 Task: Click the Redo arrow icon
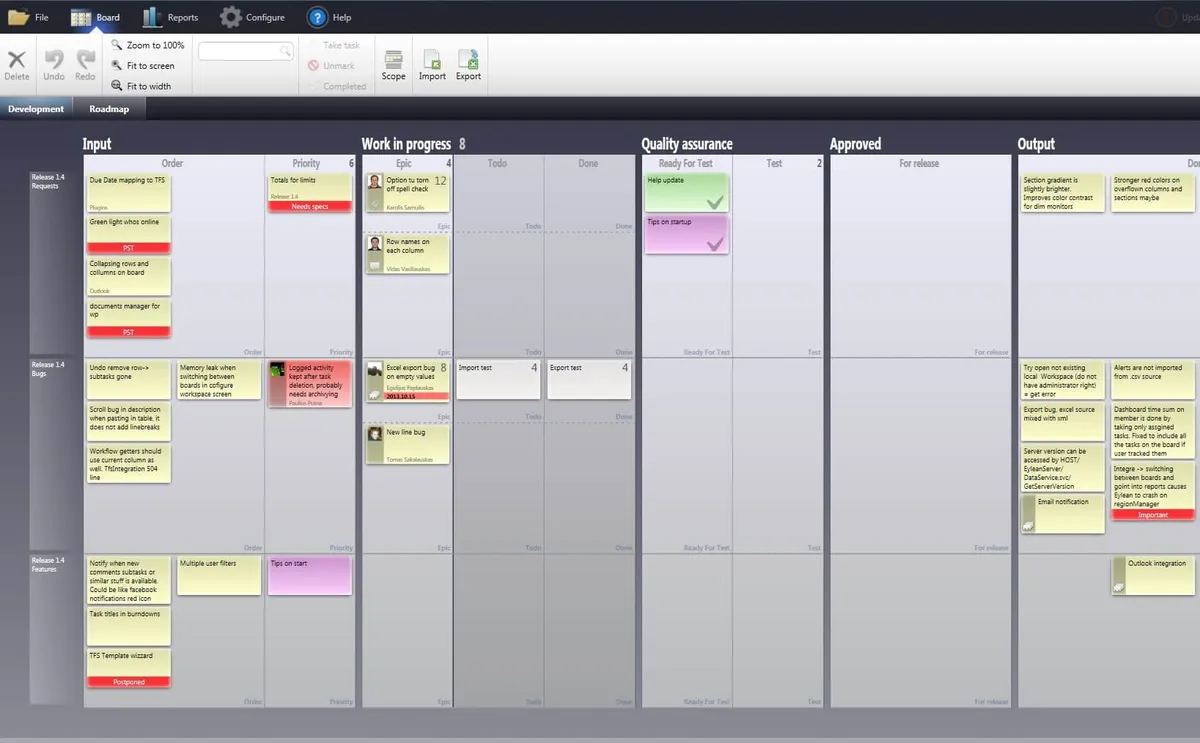[85, 60]
